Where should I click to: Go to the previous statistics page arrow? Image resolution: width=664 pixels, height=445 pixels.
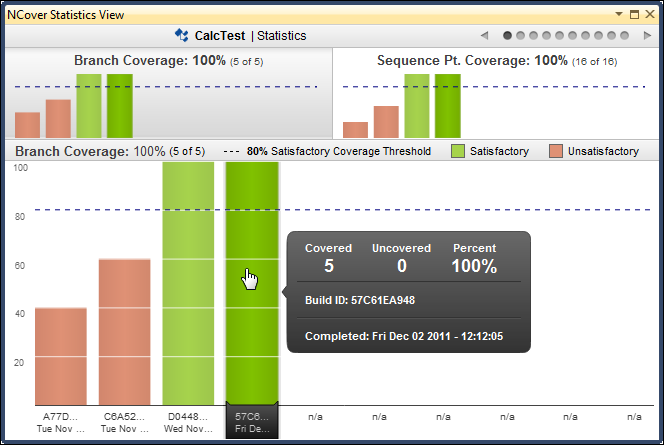485,36
